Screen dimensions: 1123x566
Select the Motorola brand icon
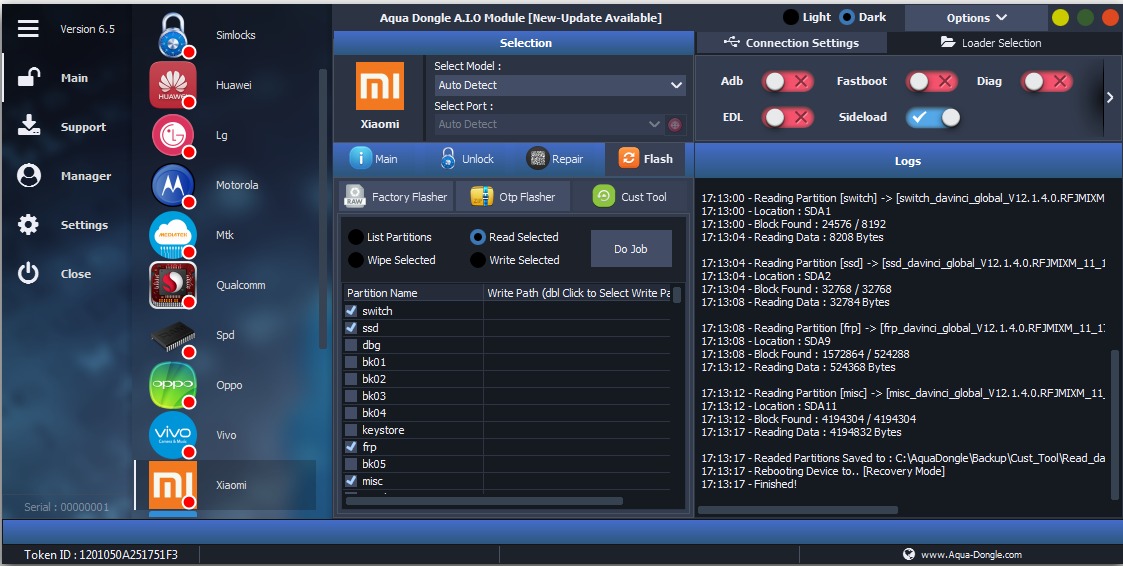pyautogui.click(x=173, y=185)
